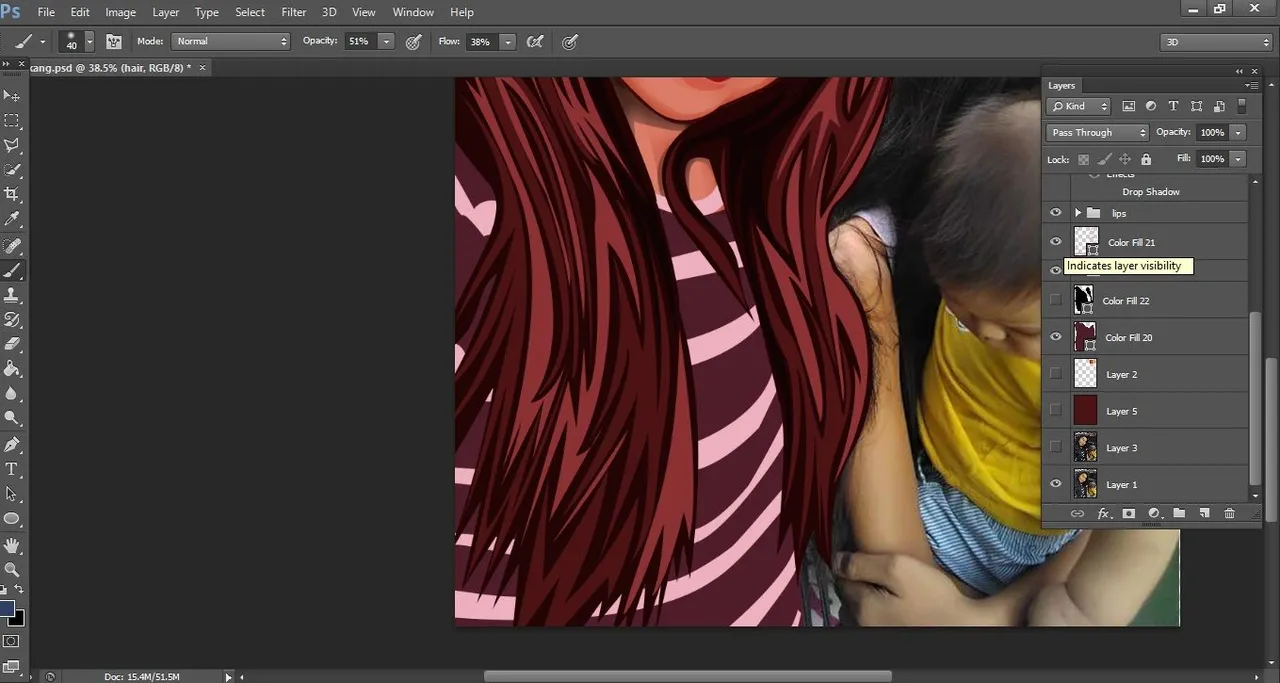Hide the Color Fill 21 layer
Screen dimensions: 1280x683
pyautogui.click(x=1055, y=242)
